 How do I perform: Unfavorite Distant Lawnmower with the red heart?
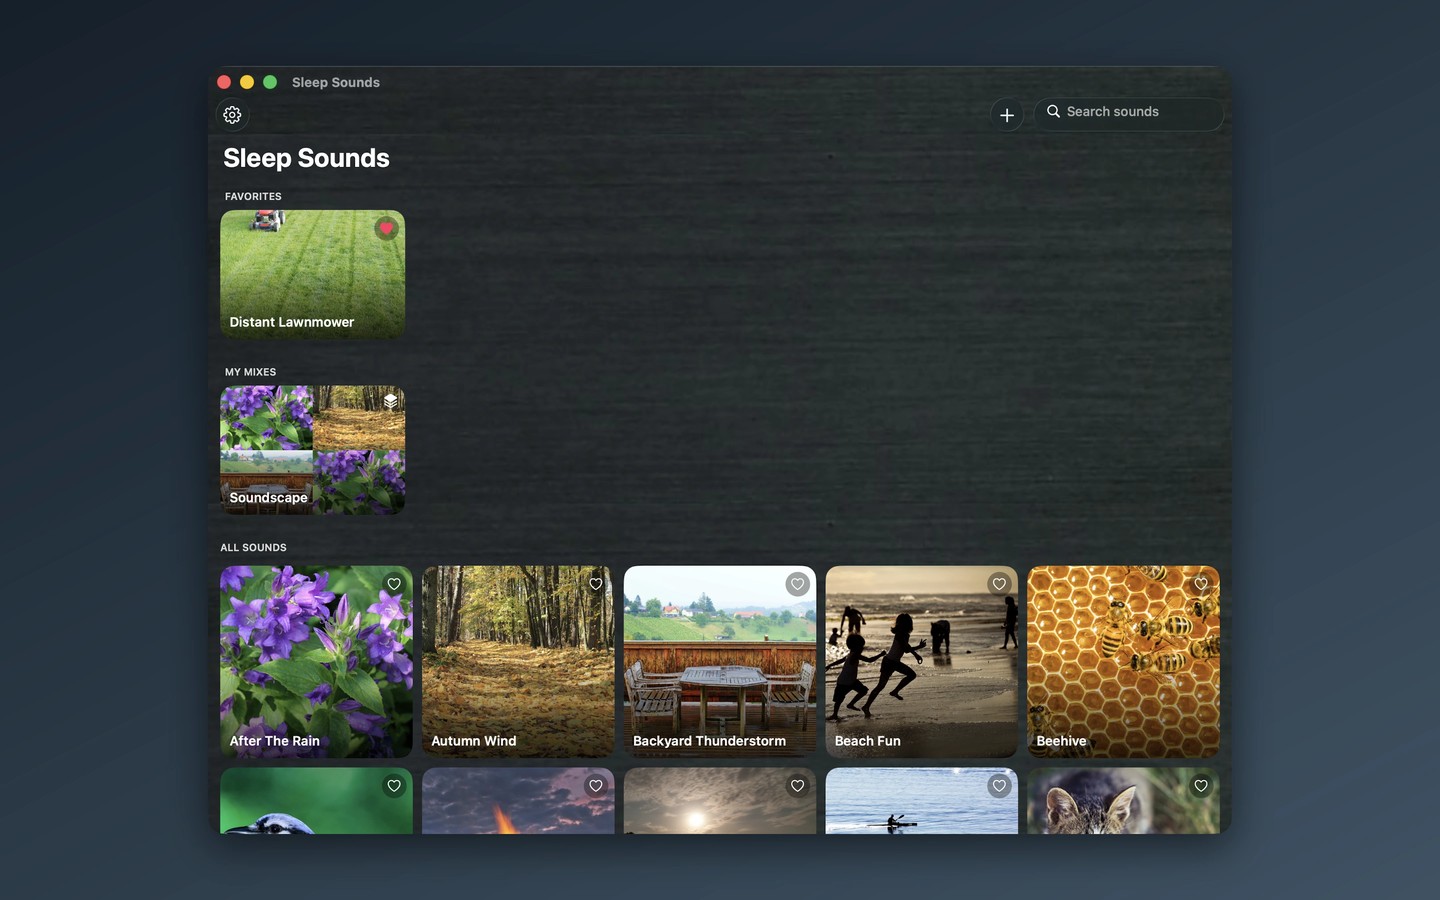[386, 228]
